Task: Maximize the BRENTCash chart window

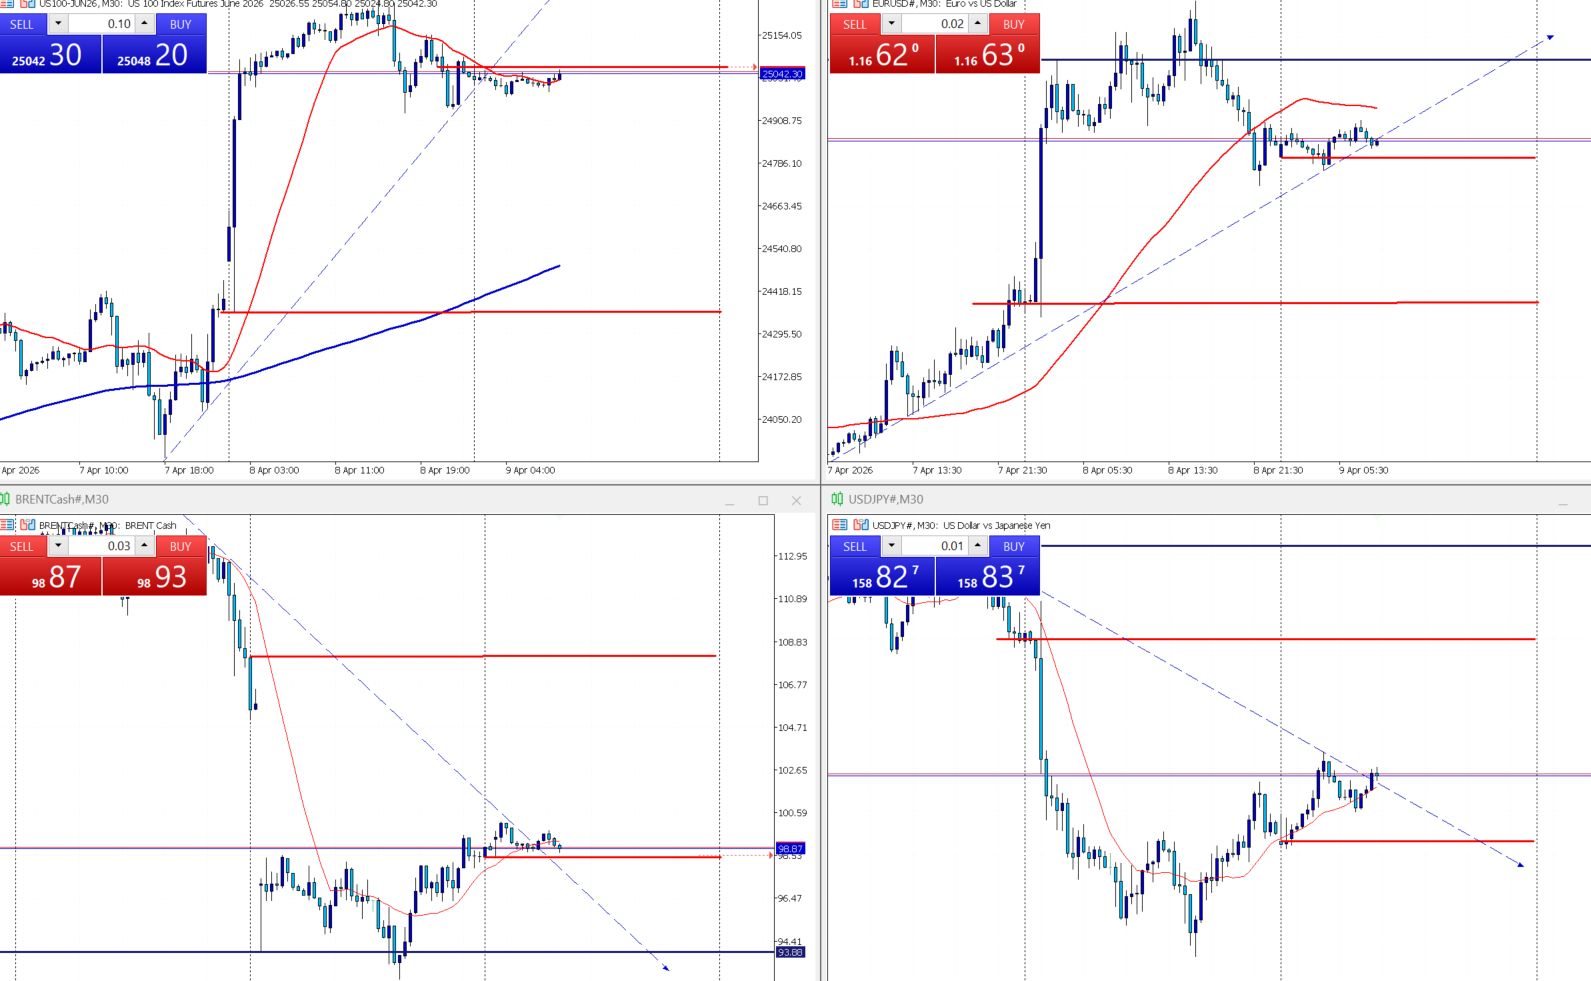Action: click(763, 500)
